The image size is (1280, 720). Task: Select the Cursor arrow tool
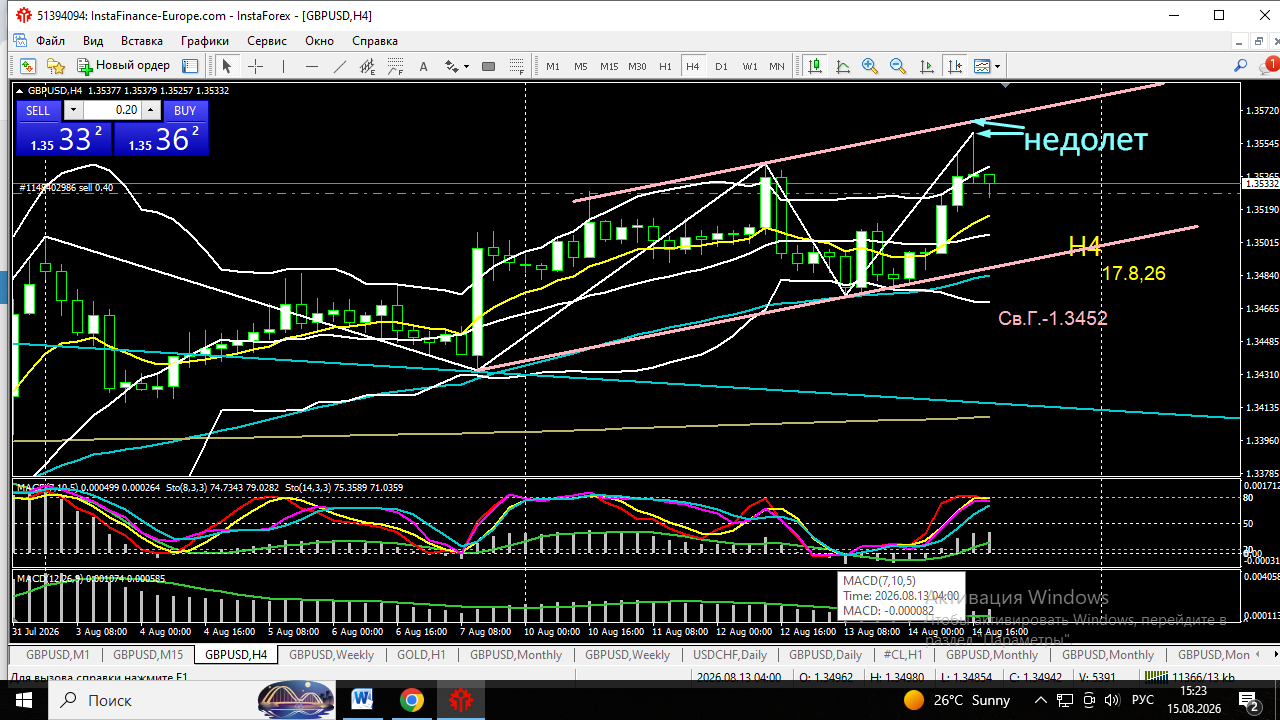tap(226, 66)
